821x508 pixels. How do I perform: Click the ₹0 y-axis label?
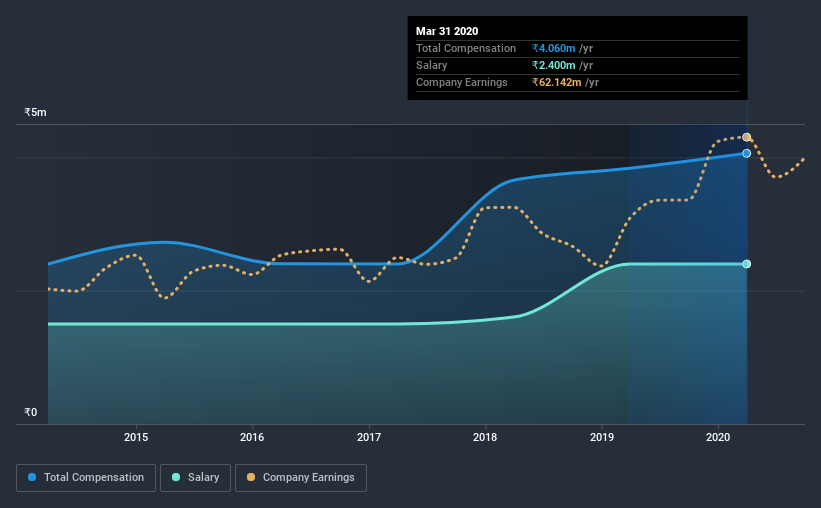tap(30, 412)
